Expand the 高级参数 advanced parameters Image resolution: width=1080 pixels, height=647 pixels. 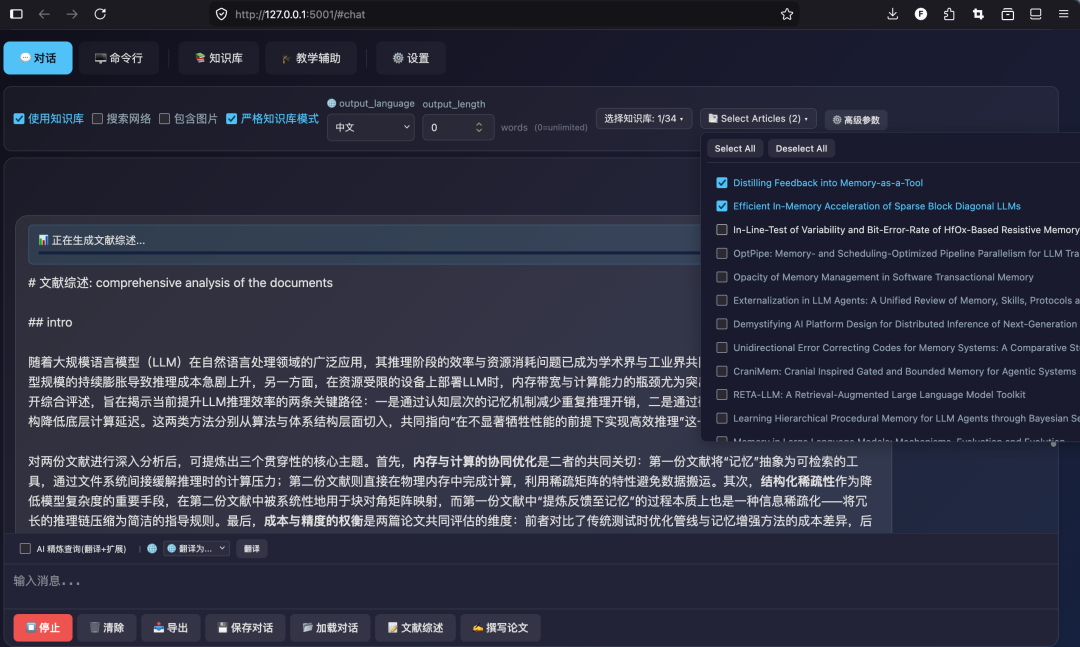[x=856, y=120]
